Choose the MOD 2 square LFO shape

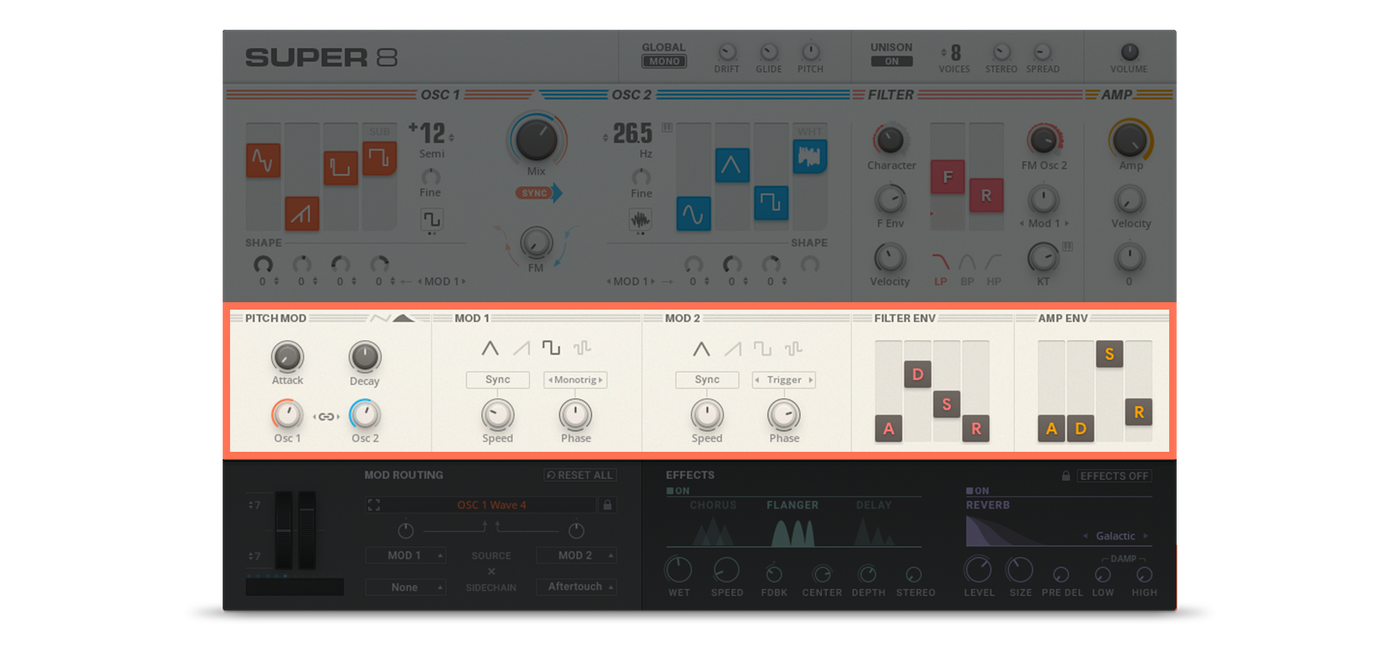tap(762, 349)
